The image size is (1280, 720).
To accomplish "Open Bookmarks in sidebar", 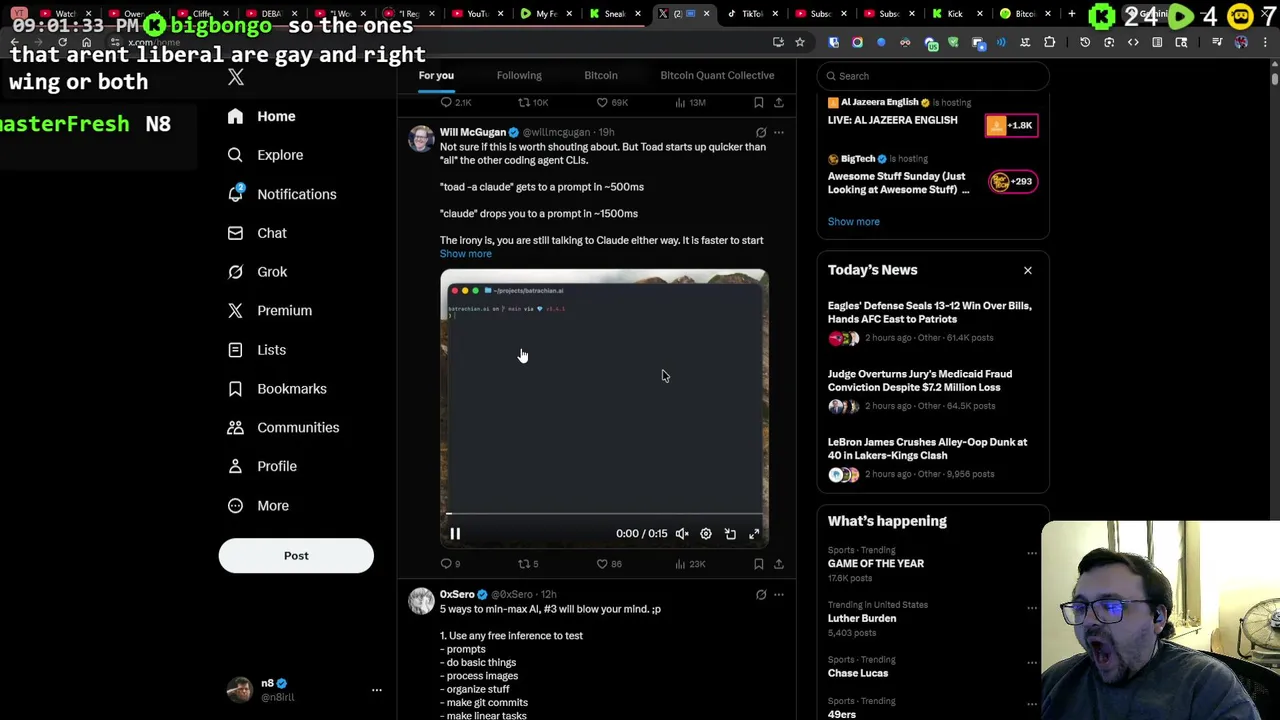I will 278,389.
